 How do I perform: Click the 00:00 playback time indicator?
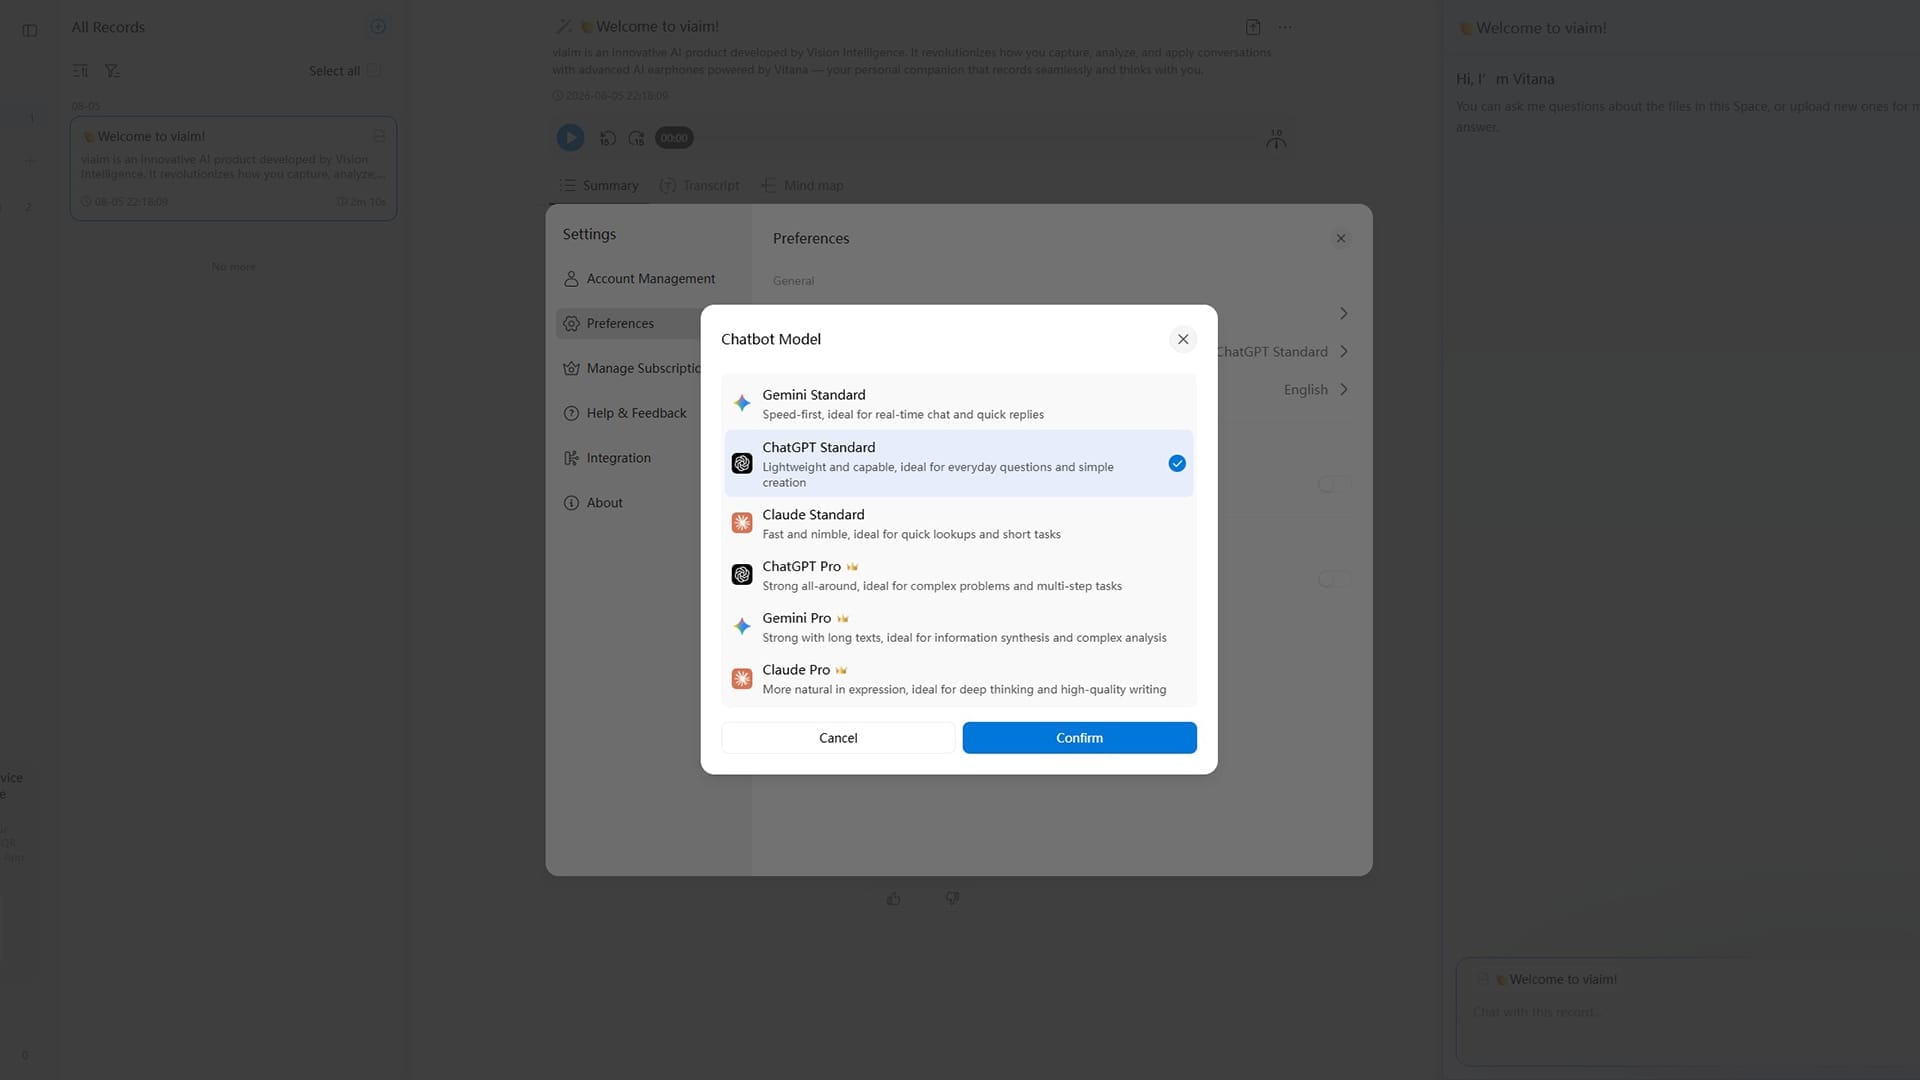coord(674,138)
